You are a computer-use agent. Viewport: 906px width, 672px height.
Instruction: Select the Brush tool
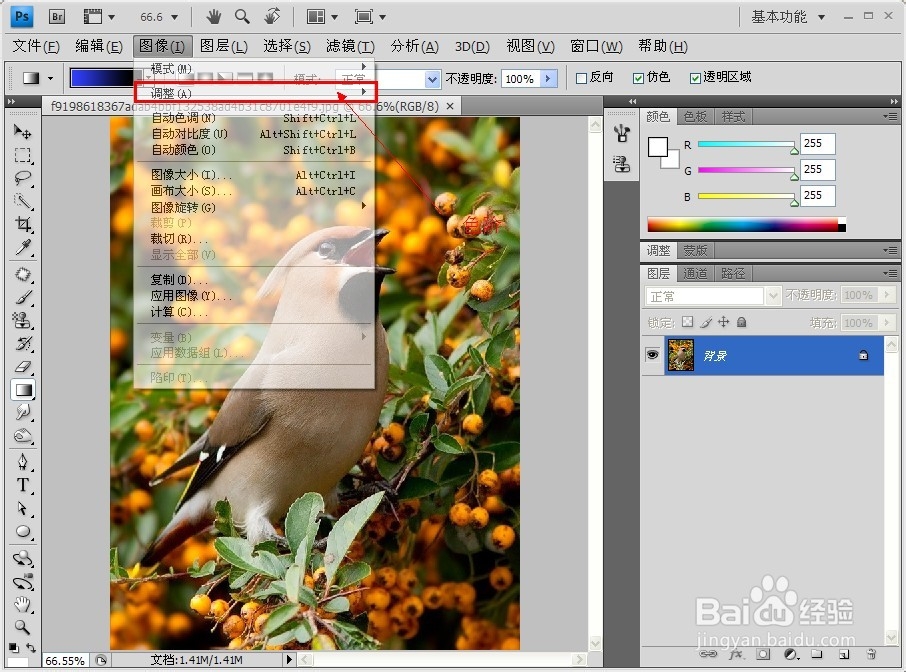[23, 298]
